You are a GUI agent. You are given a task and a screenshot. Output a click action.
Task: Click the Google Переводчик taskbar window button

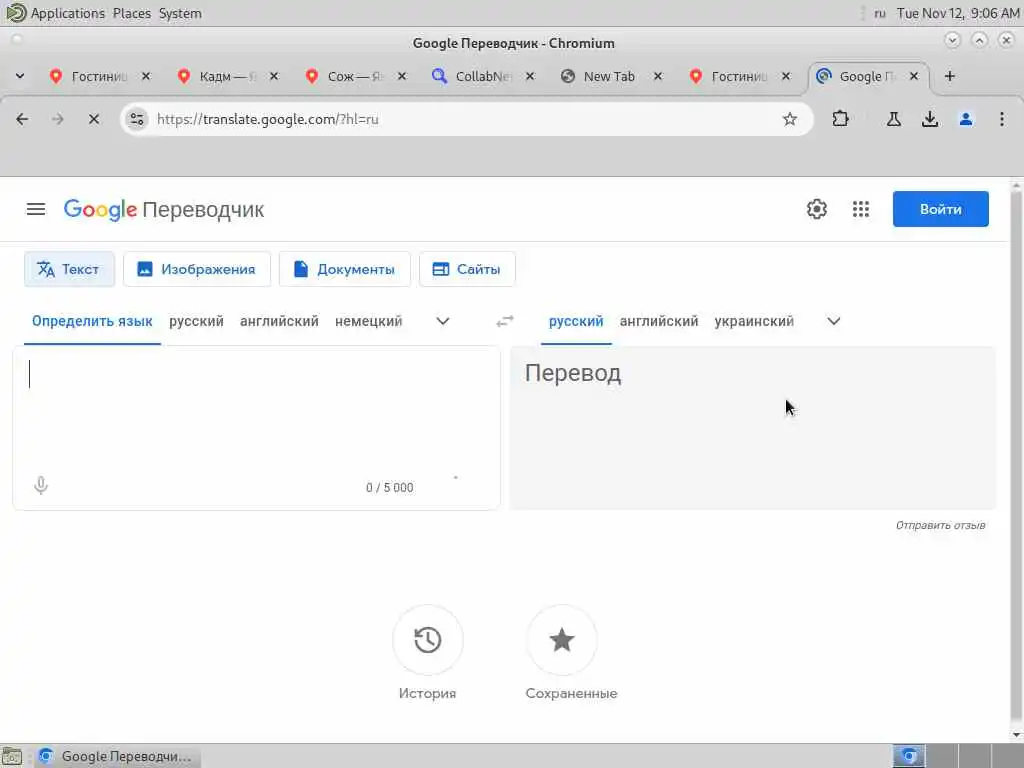pos(116,756)
